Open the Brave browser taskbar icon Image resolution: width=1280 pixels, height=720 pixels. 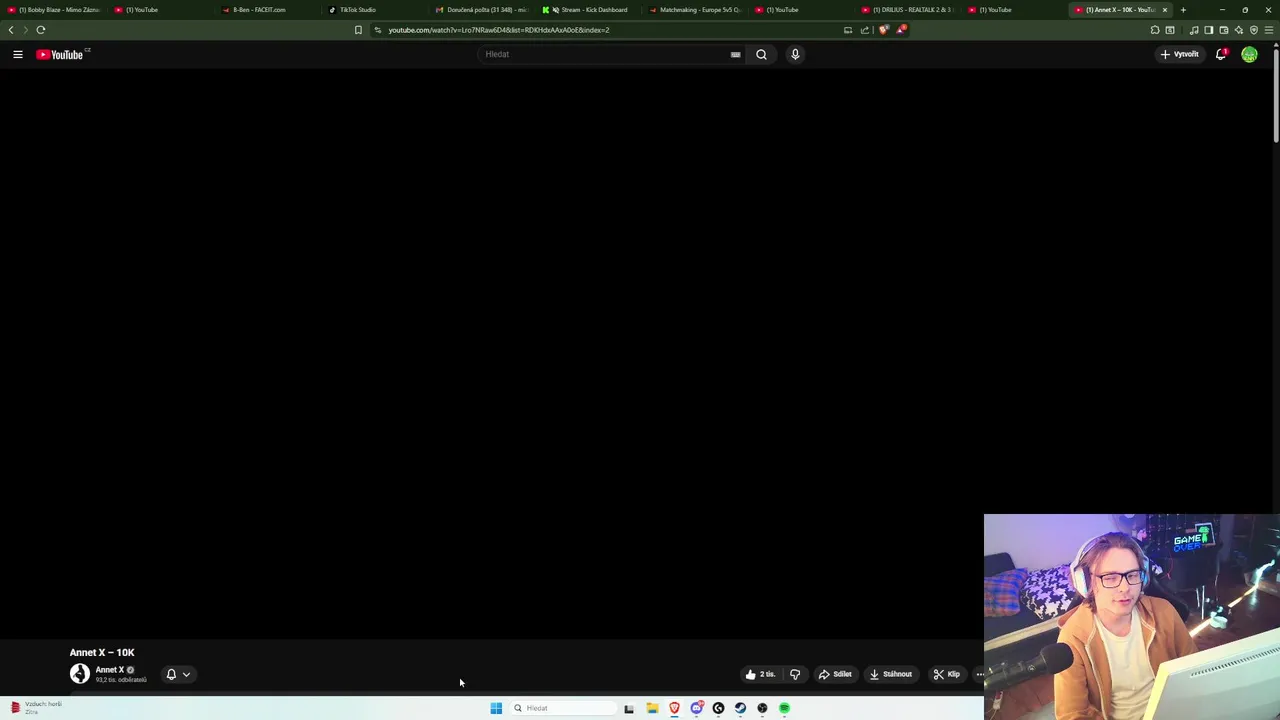(x=674, y=708)
